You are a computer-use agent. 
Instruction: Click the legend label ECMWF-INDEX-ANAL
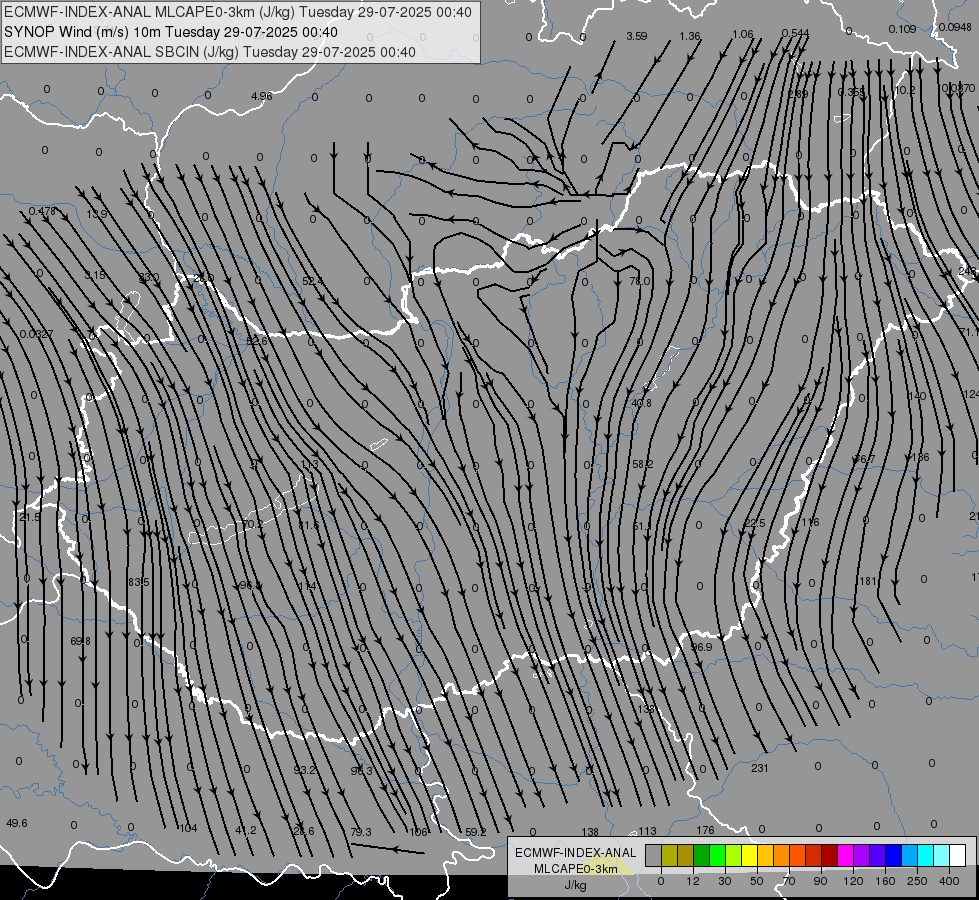[575, 853]
